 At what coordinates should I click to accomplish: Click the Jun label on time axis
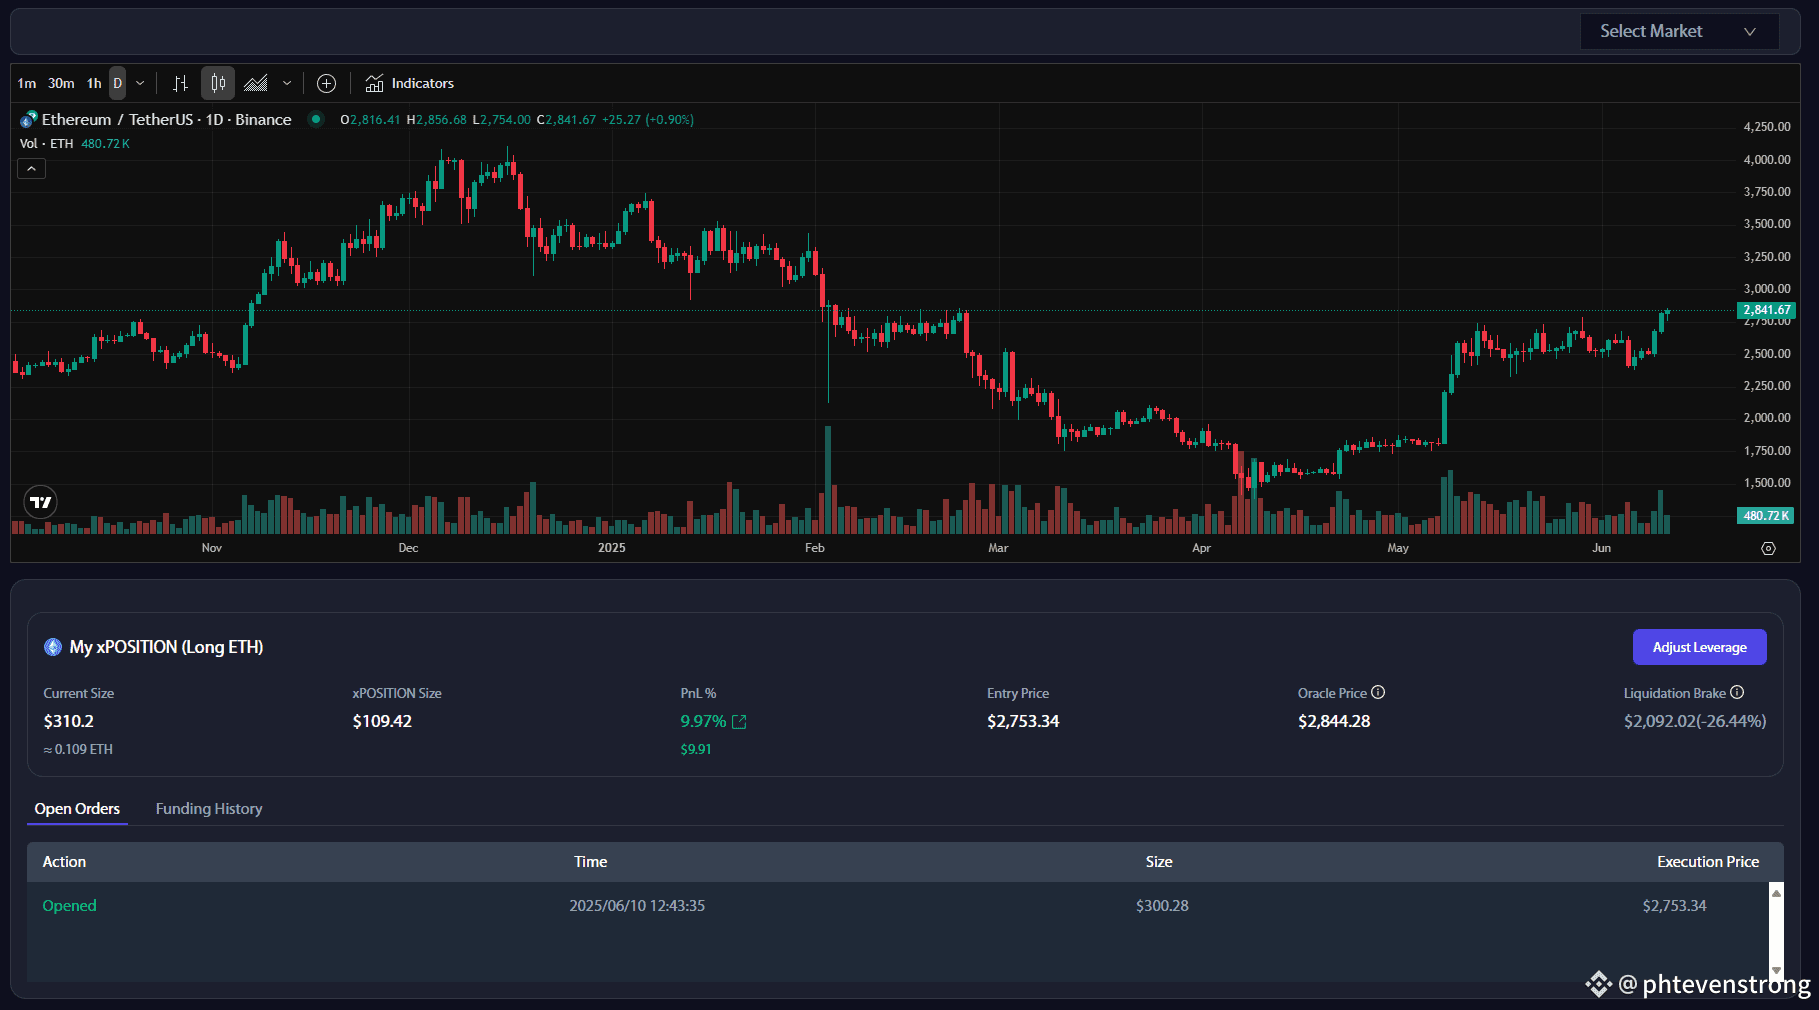click(1602, 548)
